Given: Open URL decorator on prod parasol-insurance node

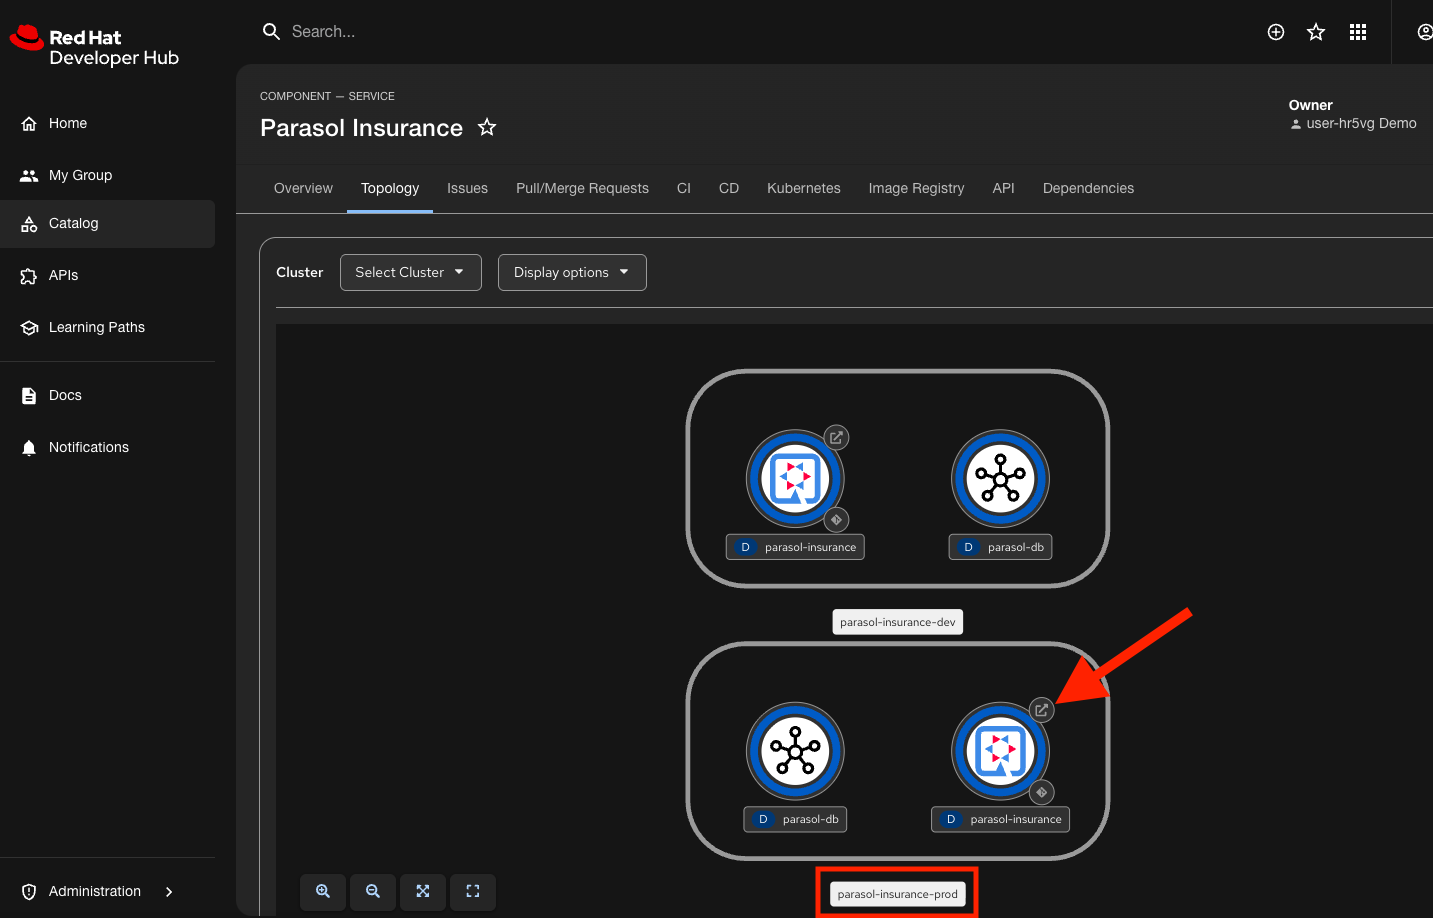Looking at the screenshot, I should pos(1041,709).
